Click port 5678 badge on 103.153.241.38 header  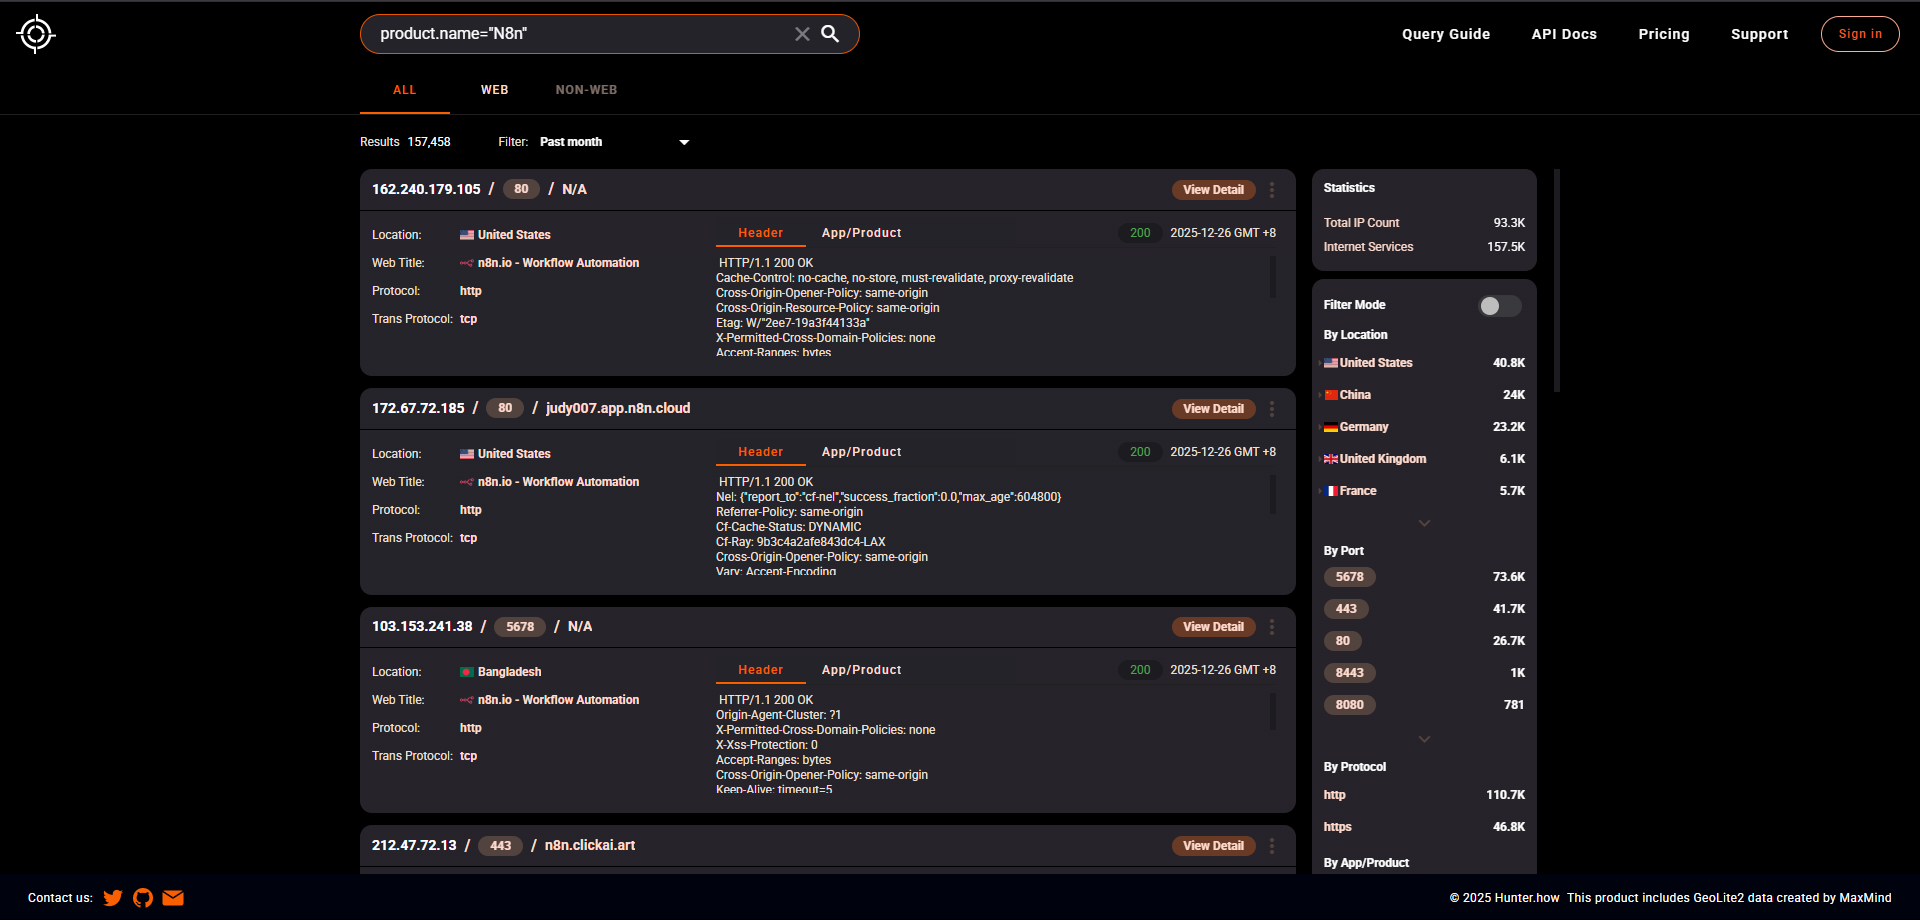coord(520,627)
